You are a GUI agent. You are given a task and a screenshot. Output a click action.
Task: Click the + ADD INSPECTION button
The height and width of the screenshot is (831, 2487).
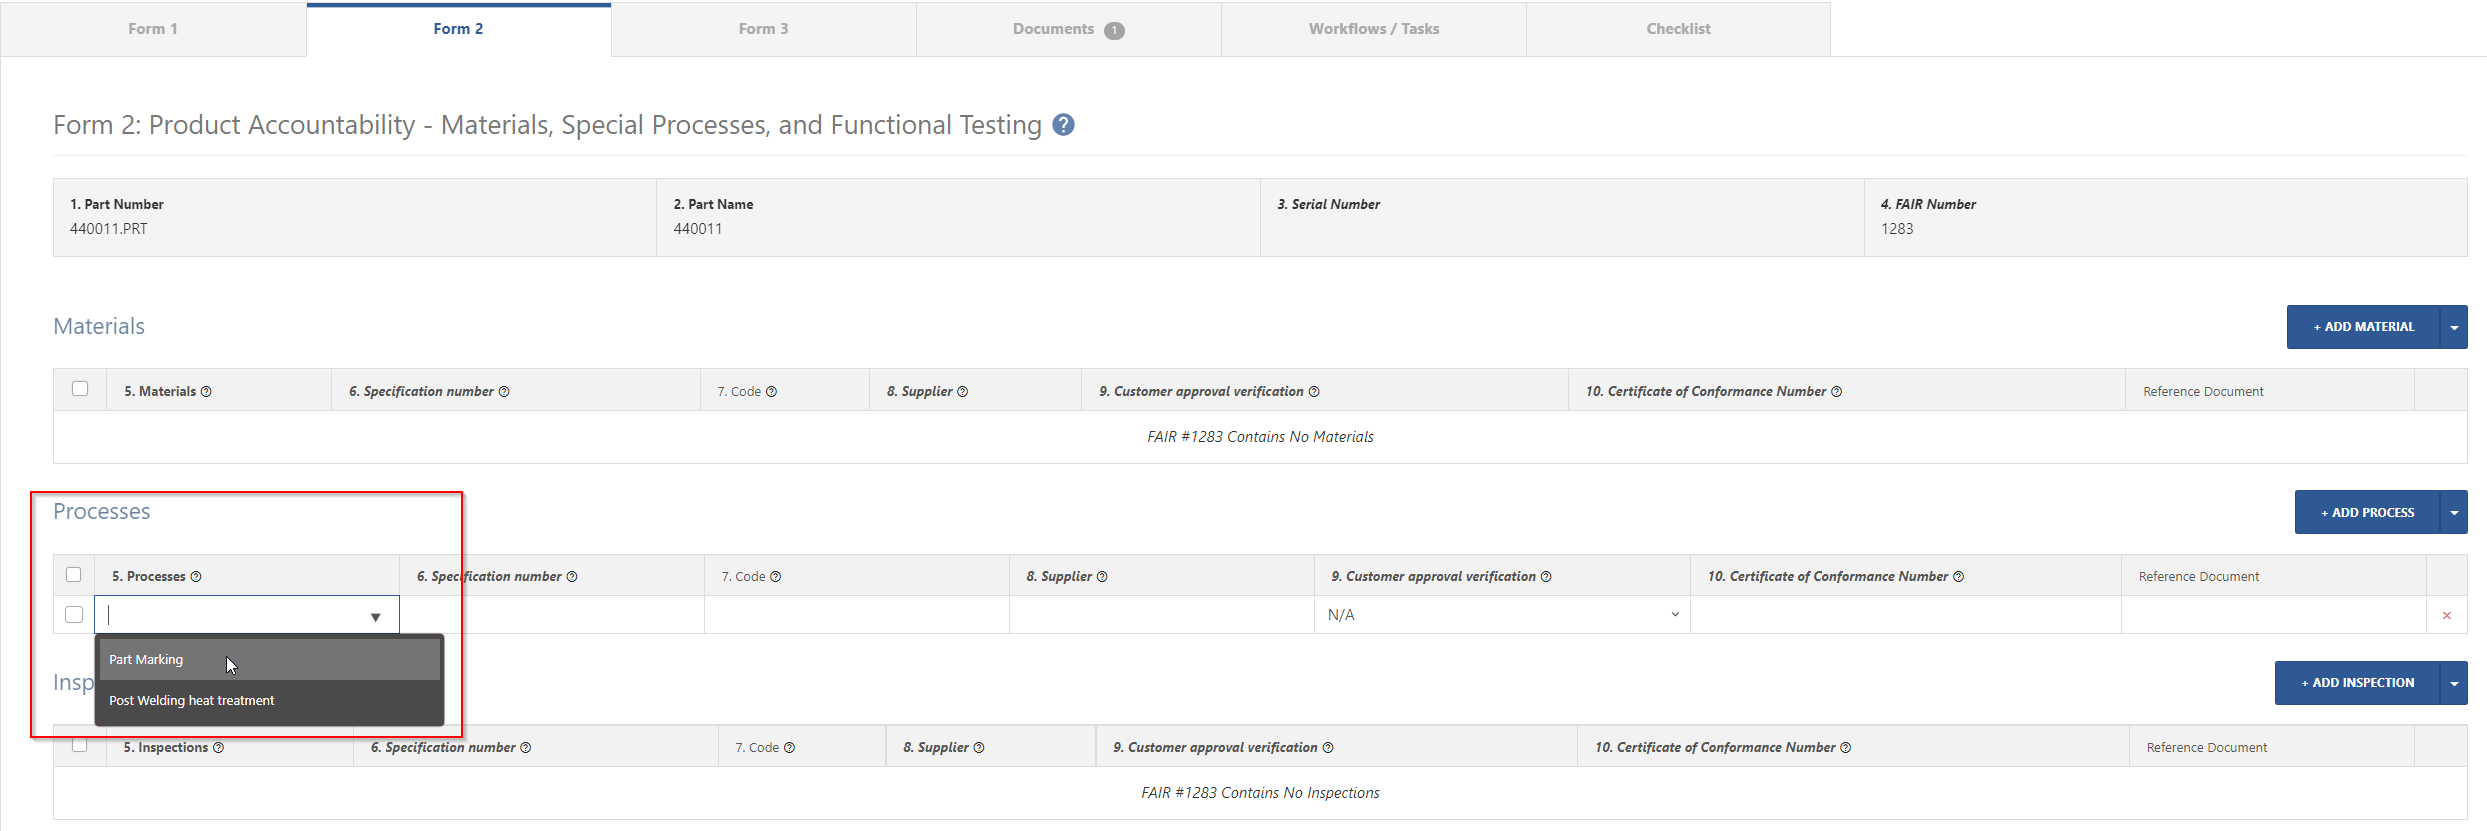[x=2357, y=683]
